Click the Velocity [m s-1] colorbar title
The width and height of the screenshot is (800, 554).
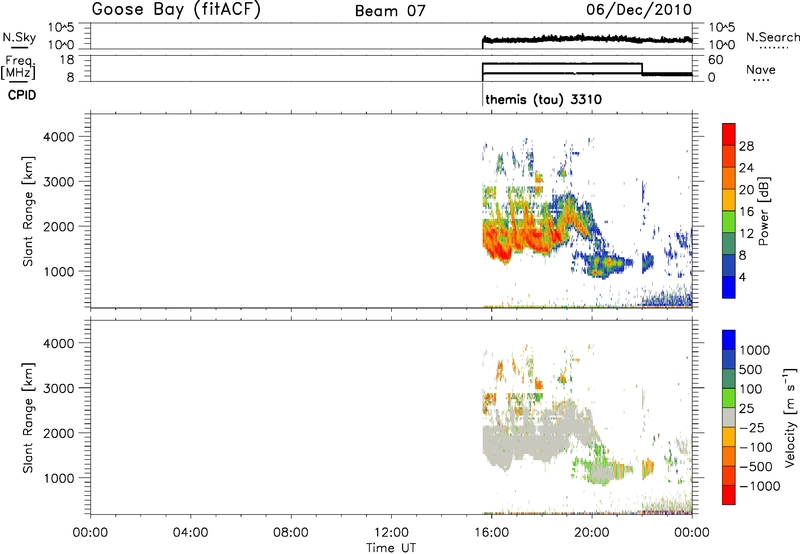pos(790,417)
